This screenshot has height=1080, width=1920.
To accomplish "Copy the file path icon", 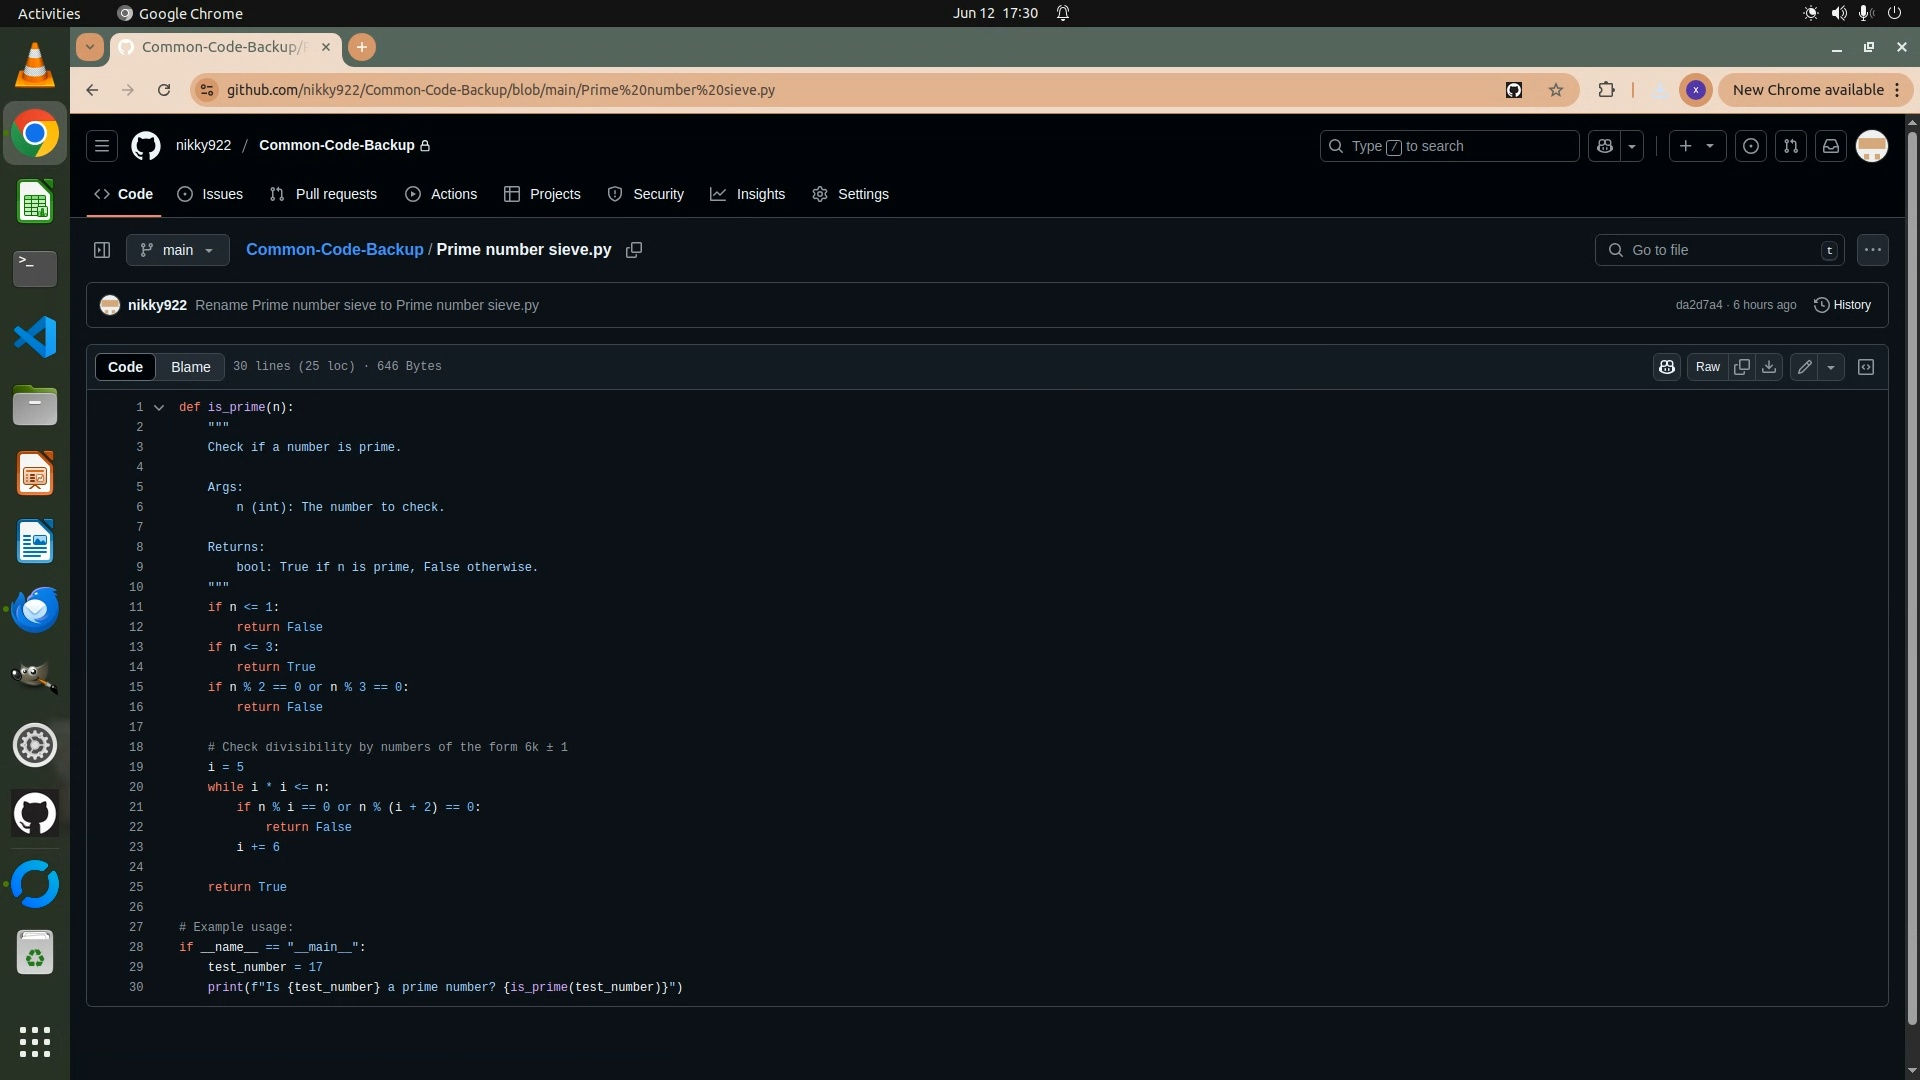I will tap(634, 250).
